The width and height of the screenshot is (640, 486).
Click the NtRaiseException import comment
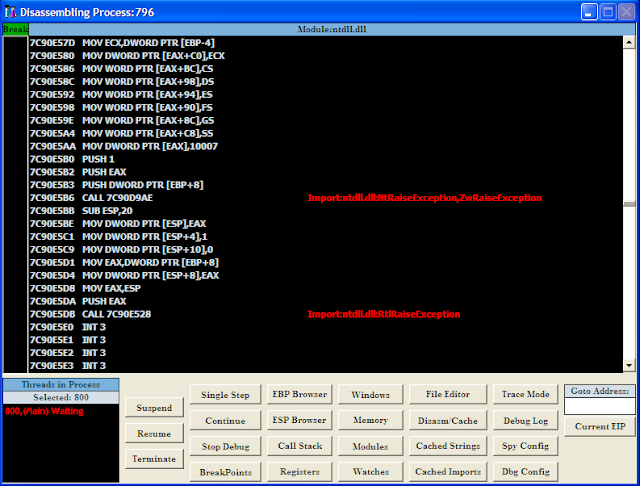click(424, 198)
